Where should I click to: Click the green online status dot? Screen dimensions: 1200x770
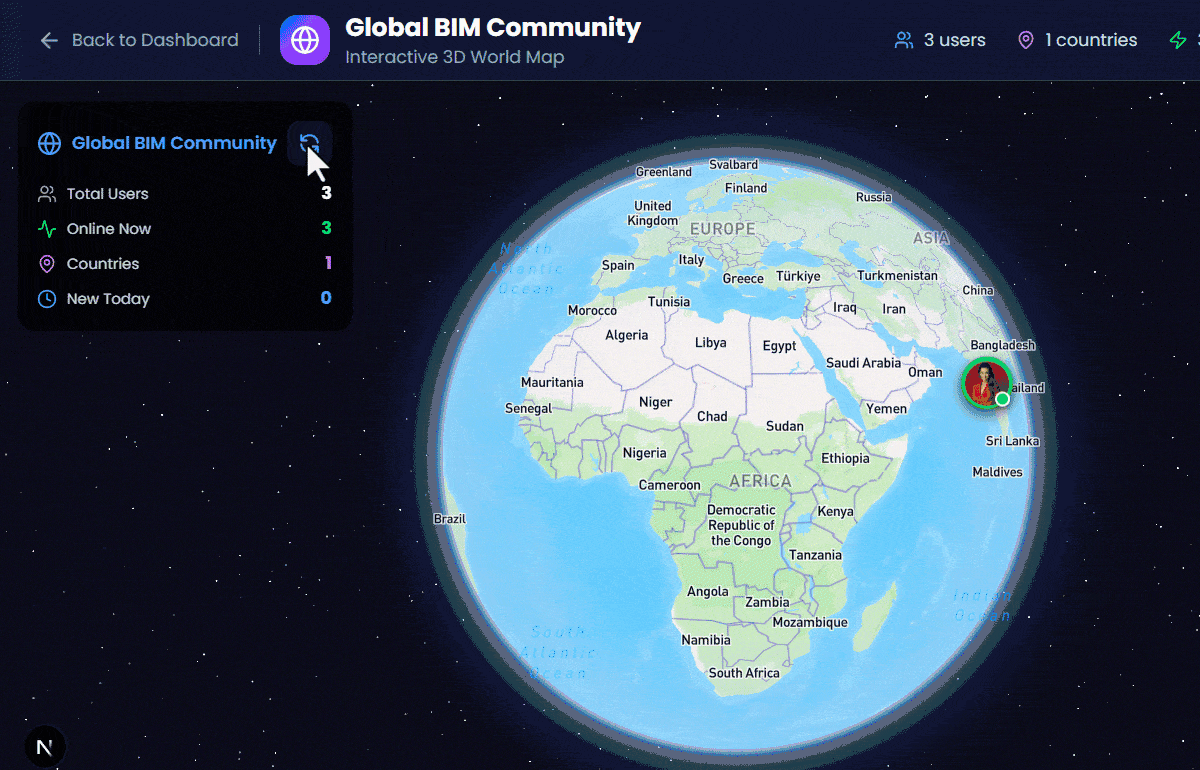click(x=1002, y=399)
